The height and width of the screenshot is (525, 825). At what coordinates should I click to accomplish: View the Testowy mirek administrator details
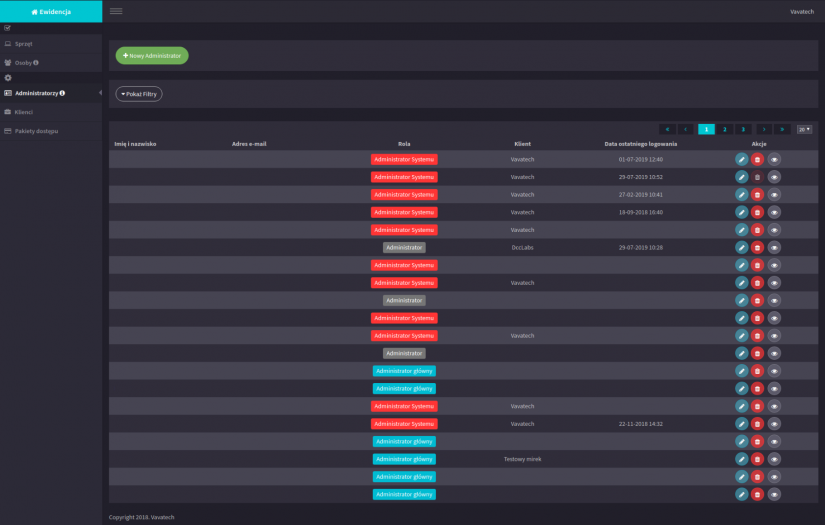(x=774, y=459)
